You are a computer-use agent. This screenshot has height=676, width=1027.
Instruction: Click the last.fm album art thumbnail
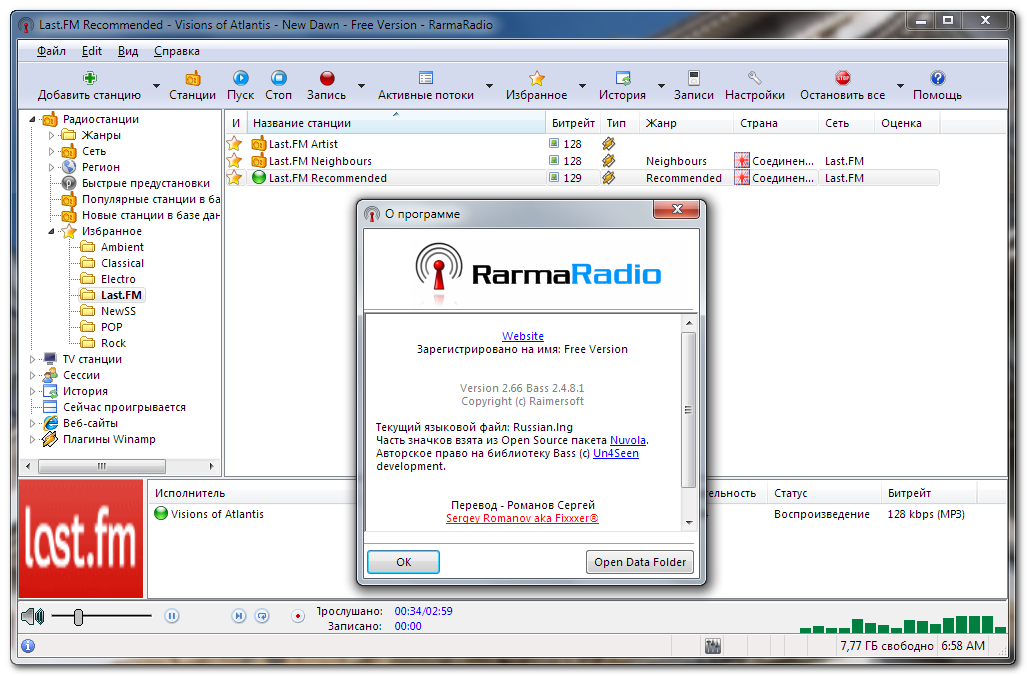pyautogui.click(x=81, y=538)
